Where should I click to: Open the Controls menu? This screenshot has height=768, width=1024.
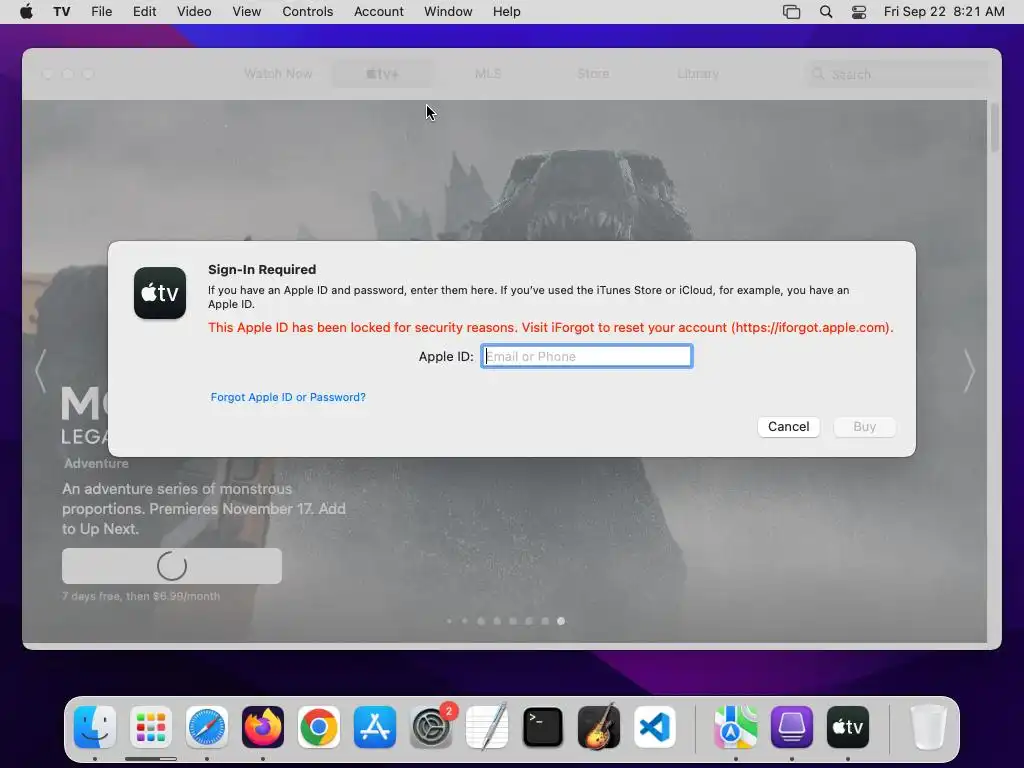[308, 12]
